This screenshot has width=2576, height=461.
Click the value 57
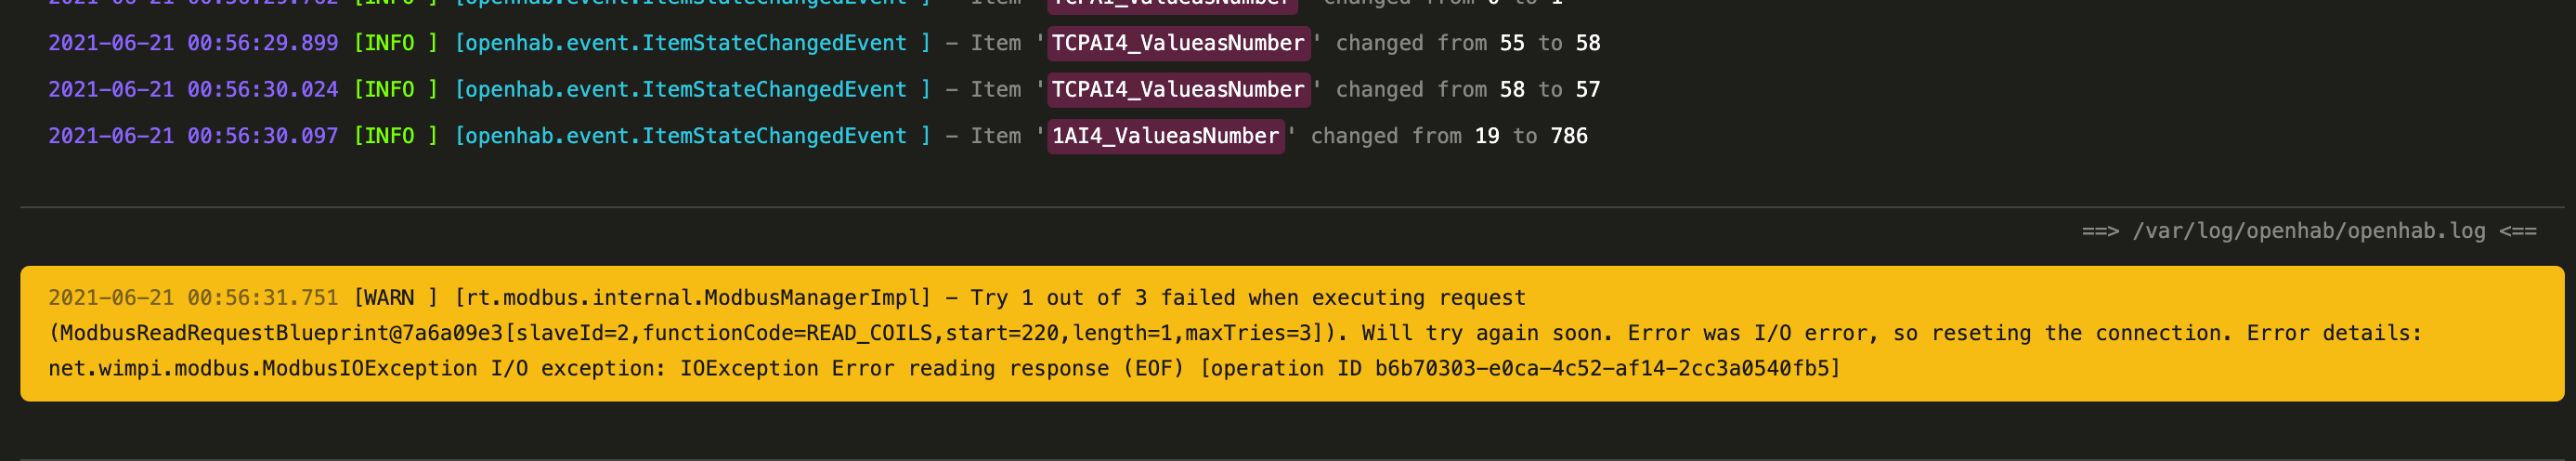click(x=1588, y=89)
